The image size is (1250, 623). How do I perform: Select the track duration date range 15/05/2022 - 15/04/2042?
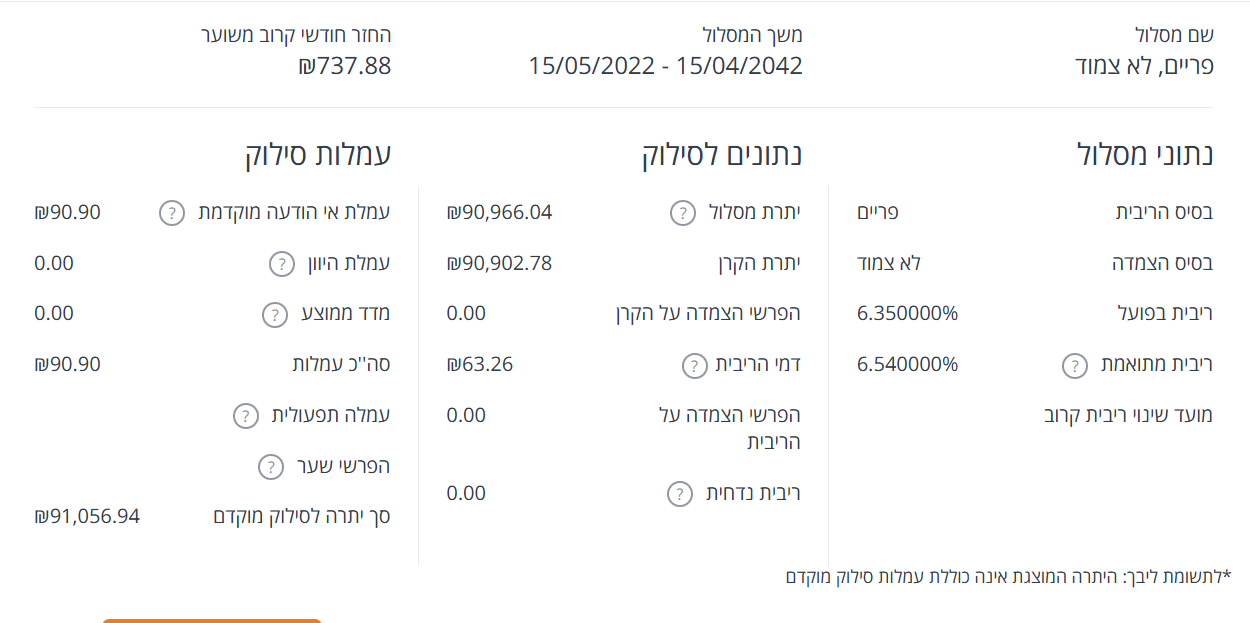665,67
